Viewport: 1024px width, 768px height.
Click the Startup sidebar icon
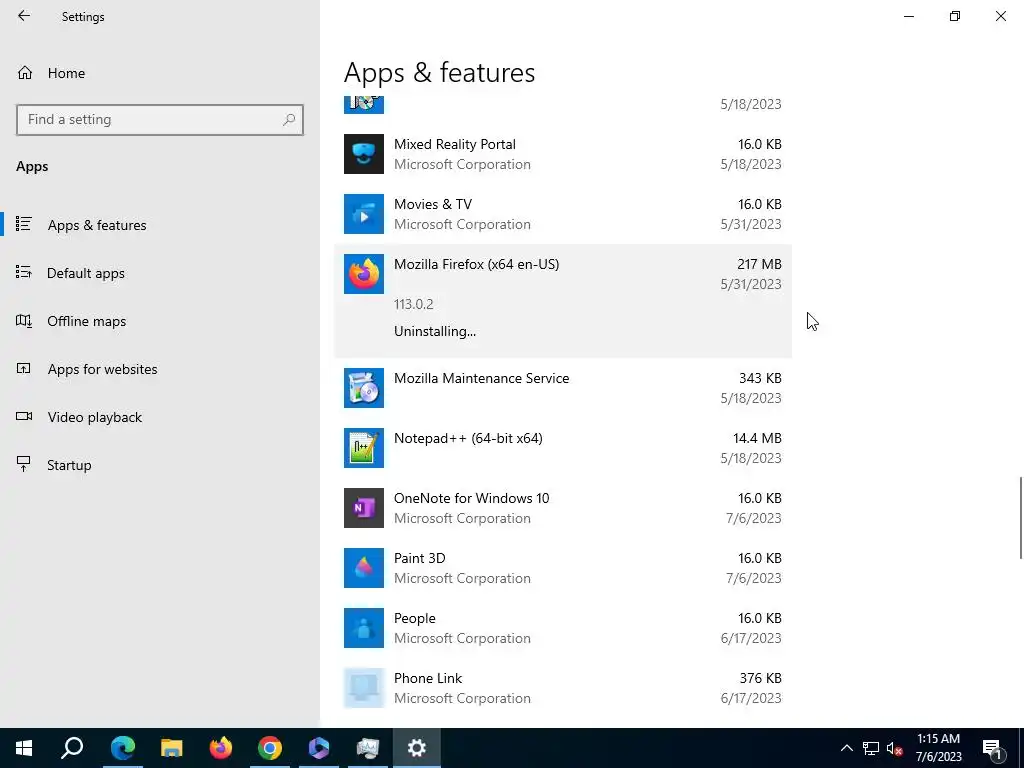click(x=24, y=464)
